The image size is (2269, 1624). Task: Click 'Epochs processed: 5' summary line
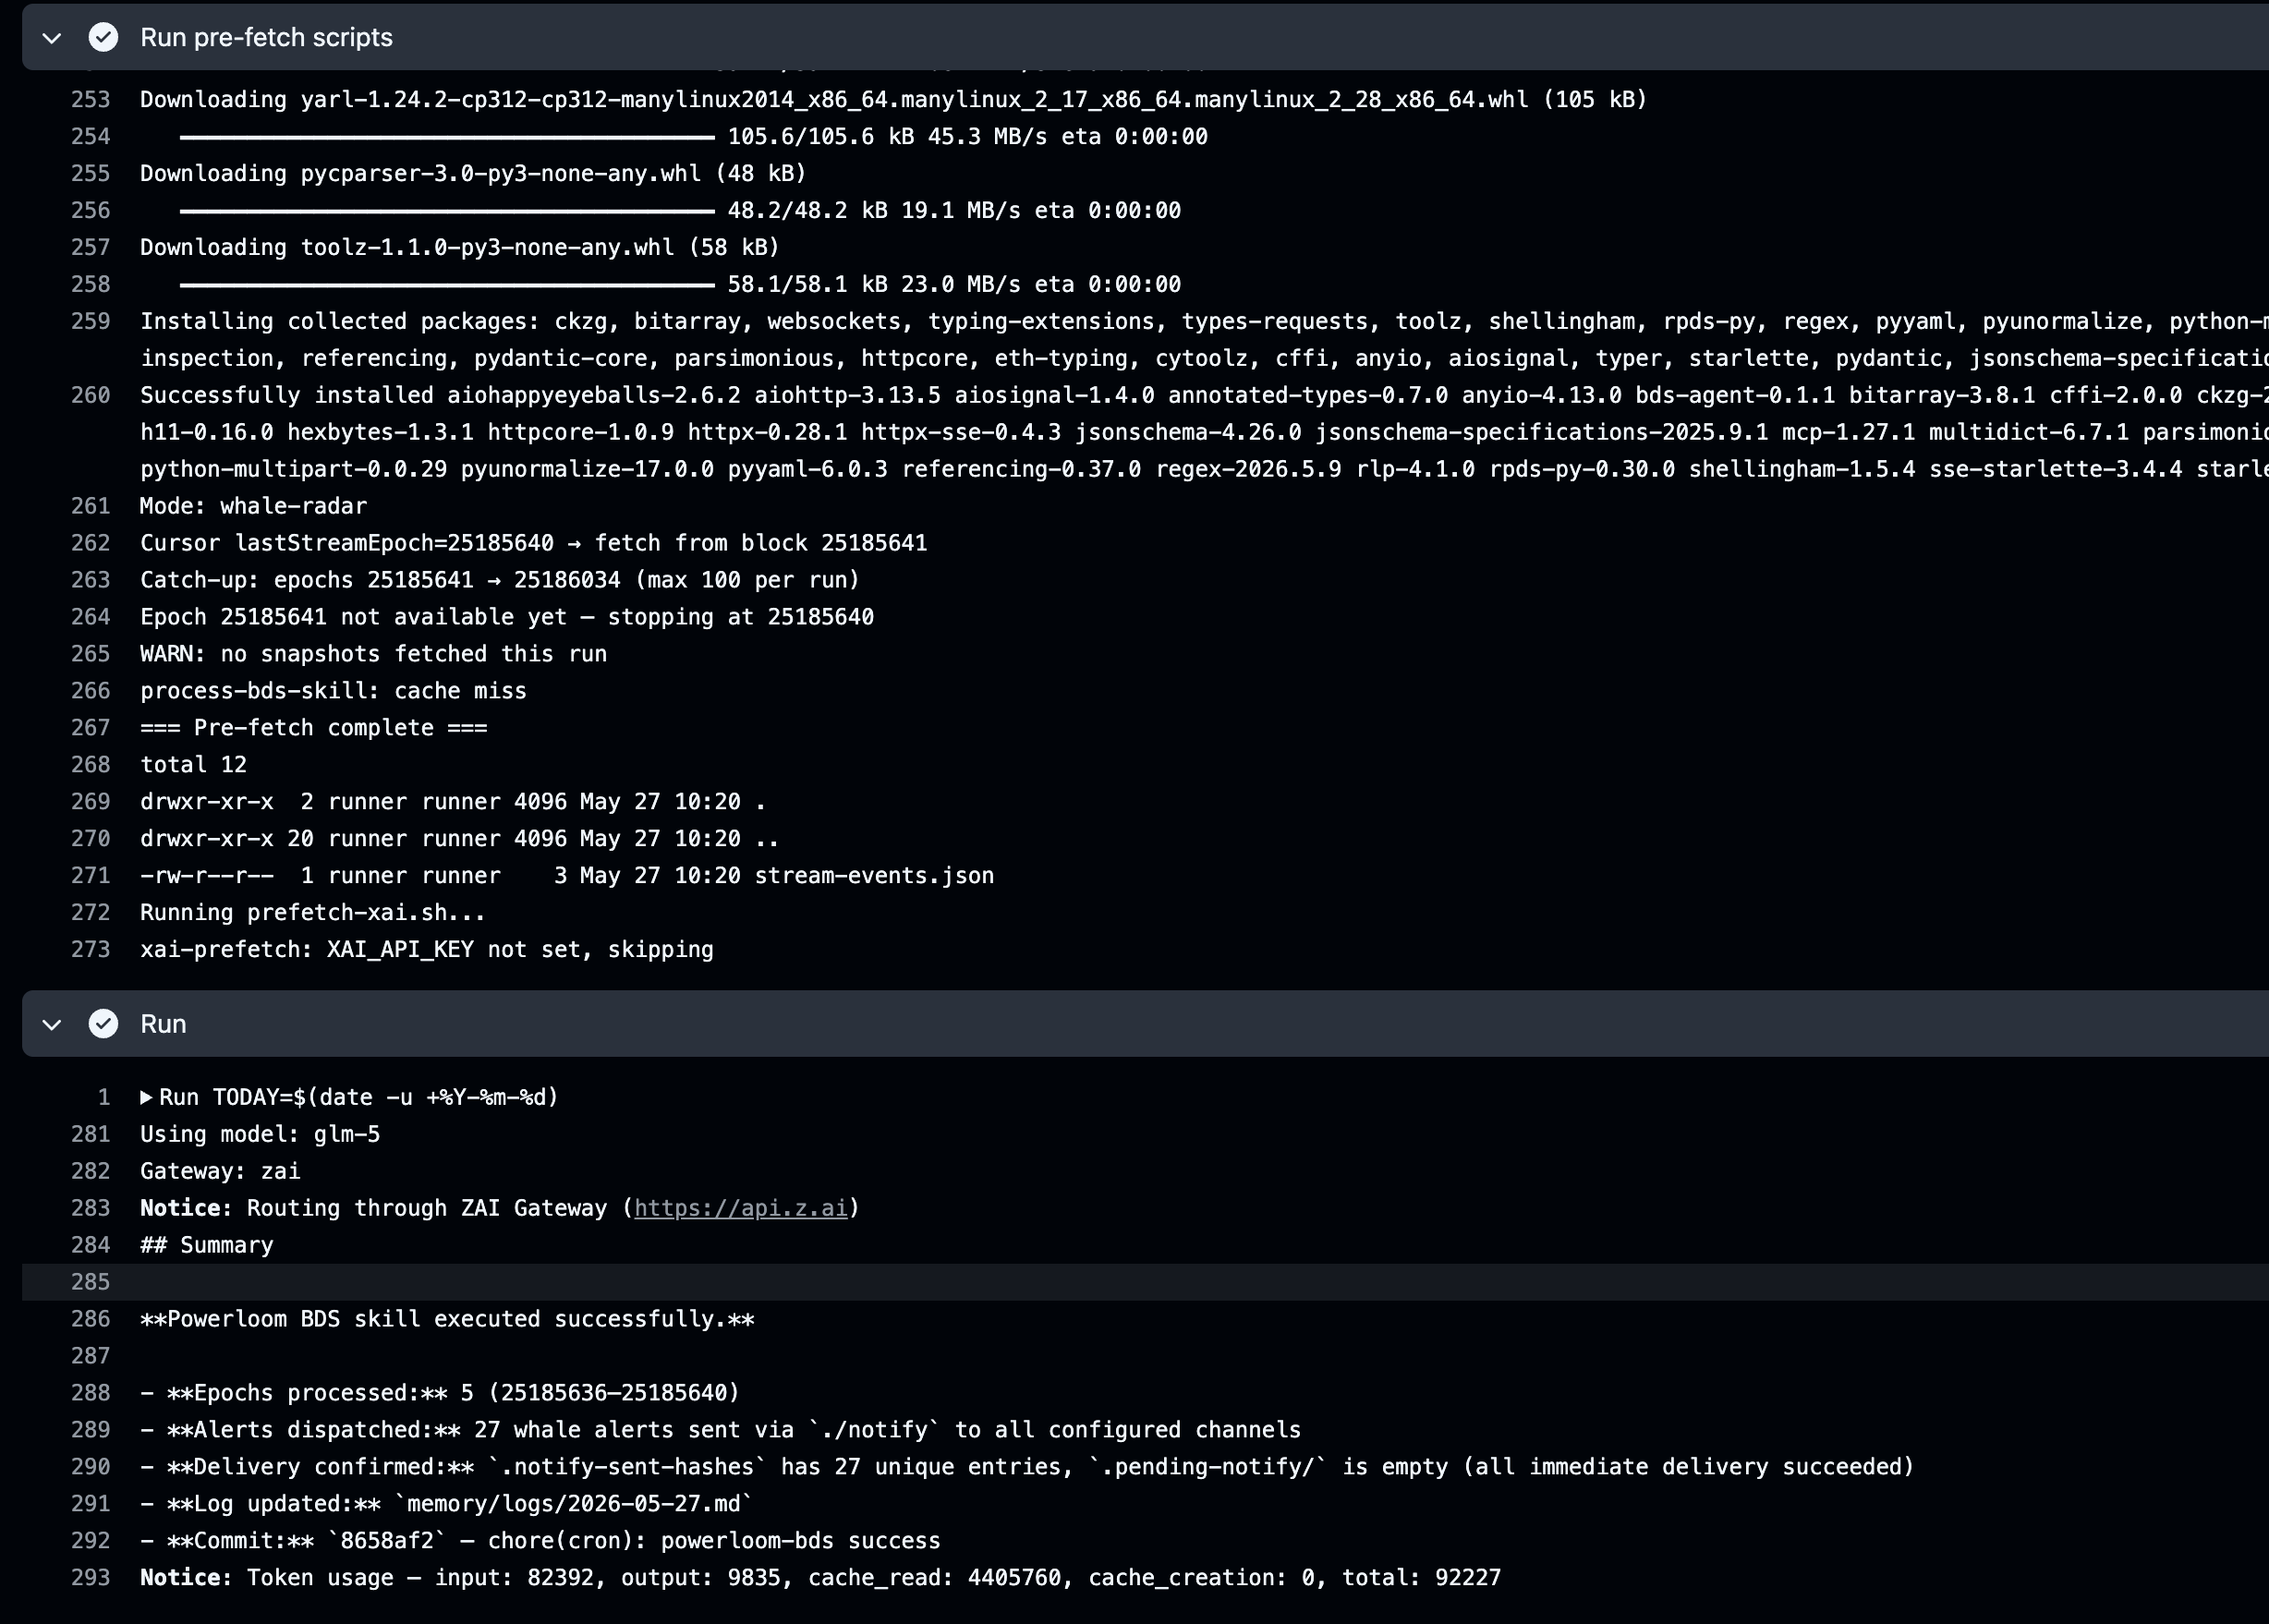[x=440, y=1393]
